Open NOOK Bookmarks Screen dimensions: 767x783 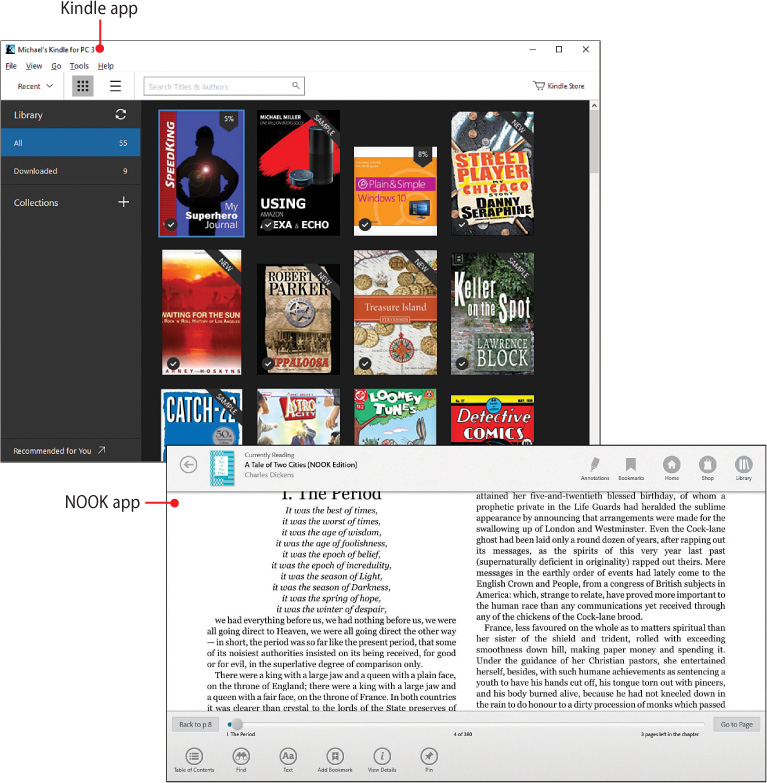coord(631,468)
